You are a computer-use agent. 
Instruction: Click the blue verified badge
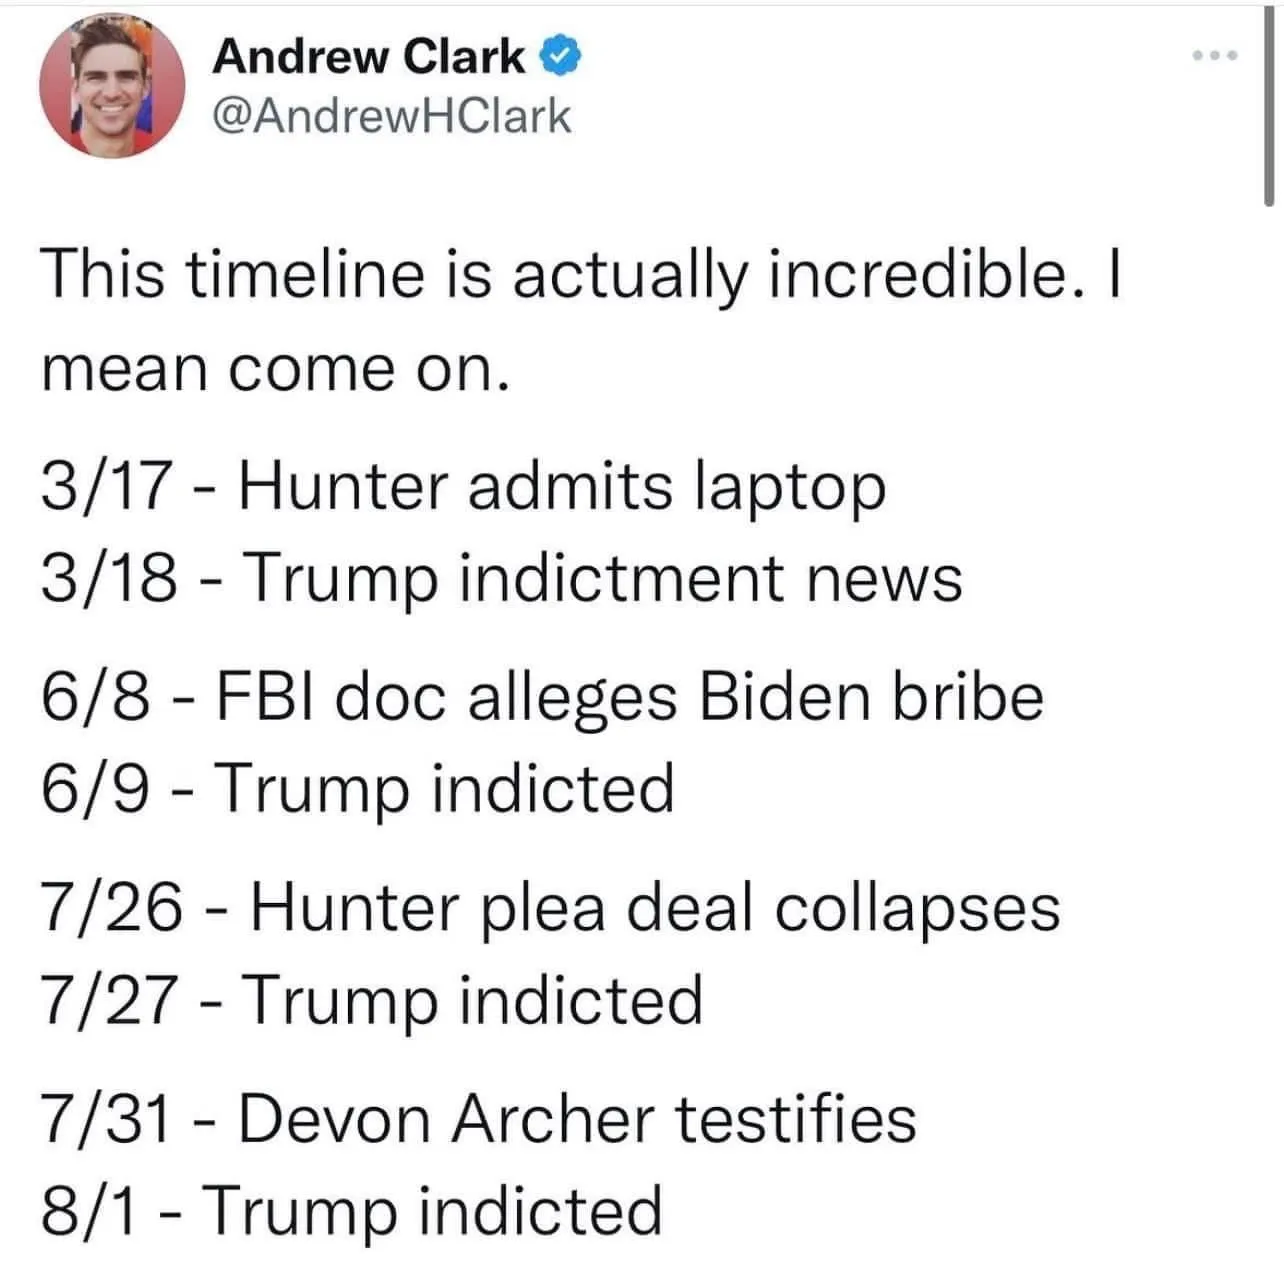click(x=562, y=58)
